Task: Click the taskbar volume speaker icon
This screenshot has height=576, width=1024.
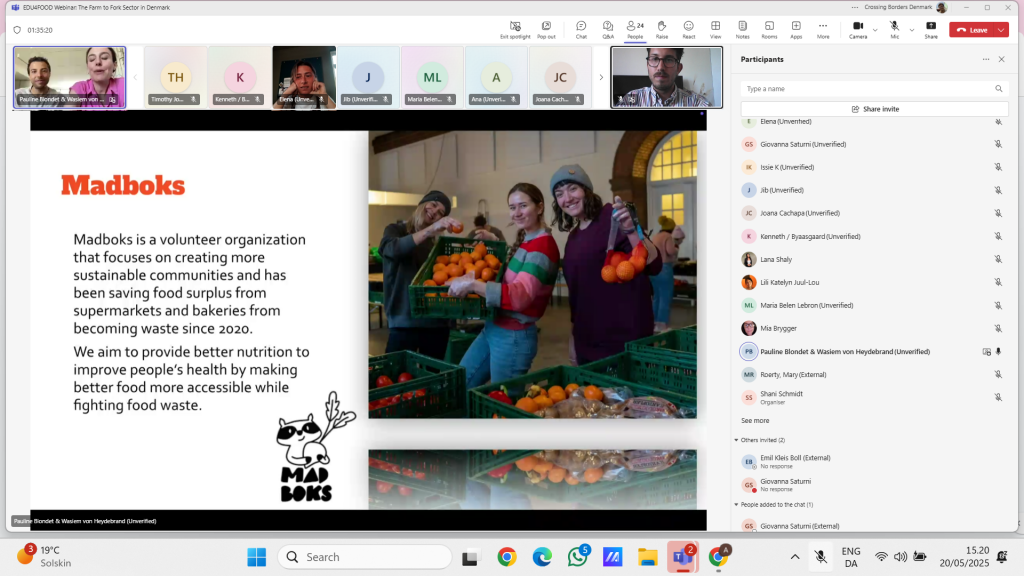Action: coord(901,557)
